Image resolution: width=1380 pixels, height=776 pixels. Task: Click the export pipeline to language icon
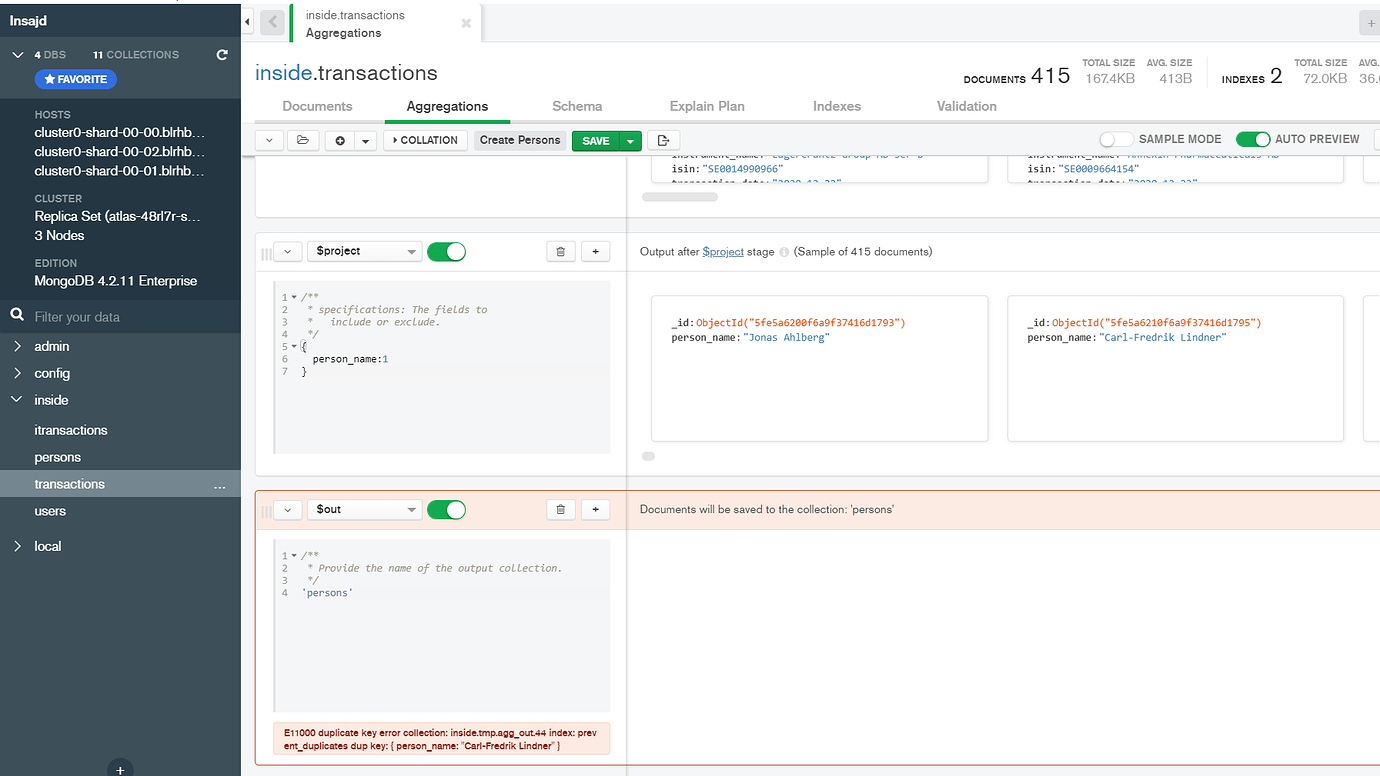click(663, 141)
